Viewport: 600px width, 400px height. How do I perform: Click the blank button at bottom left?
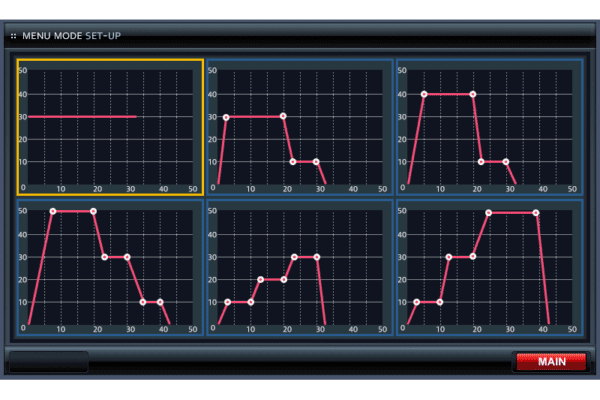tap(48, 361)
